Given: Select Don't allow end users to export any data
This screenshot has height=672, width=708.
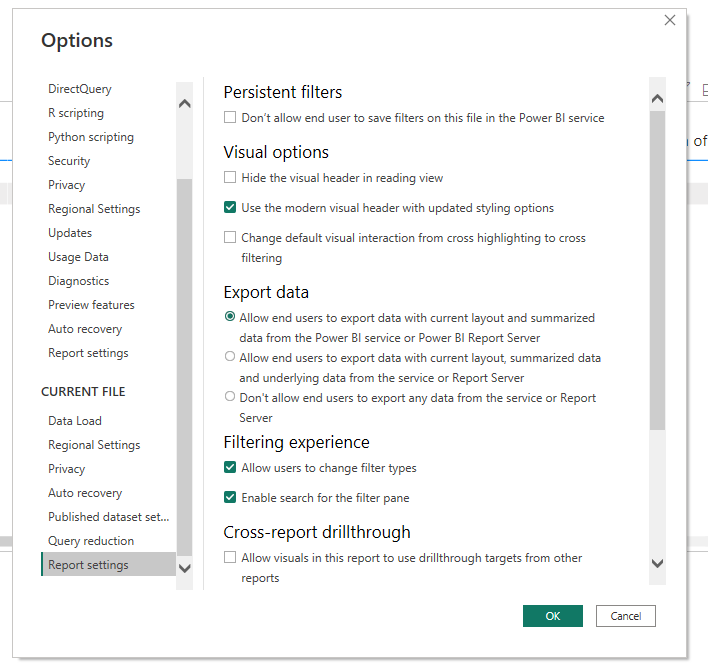Looking at the screenshot, I should [x=230, y=396].
